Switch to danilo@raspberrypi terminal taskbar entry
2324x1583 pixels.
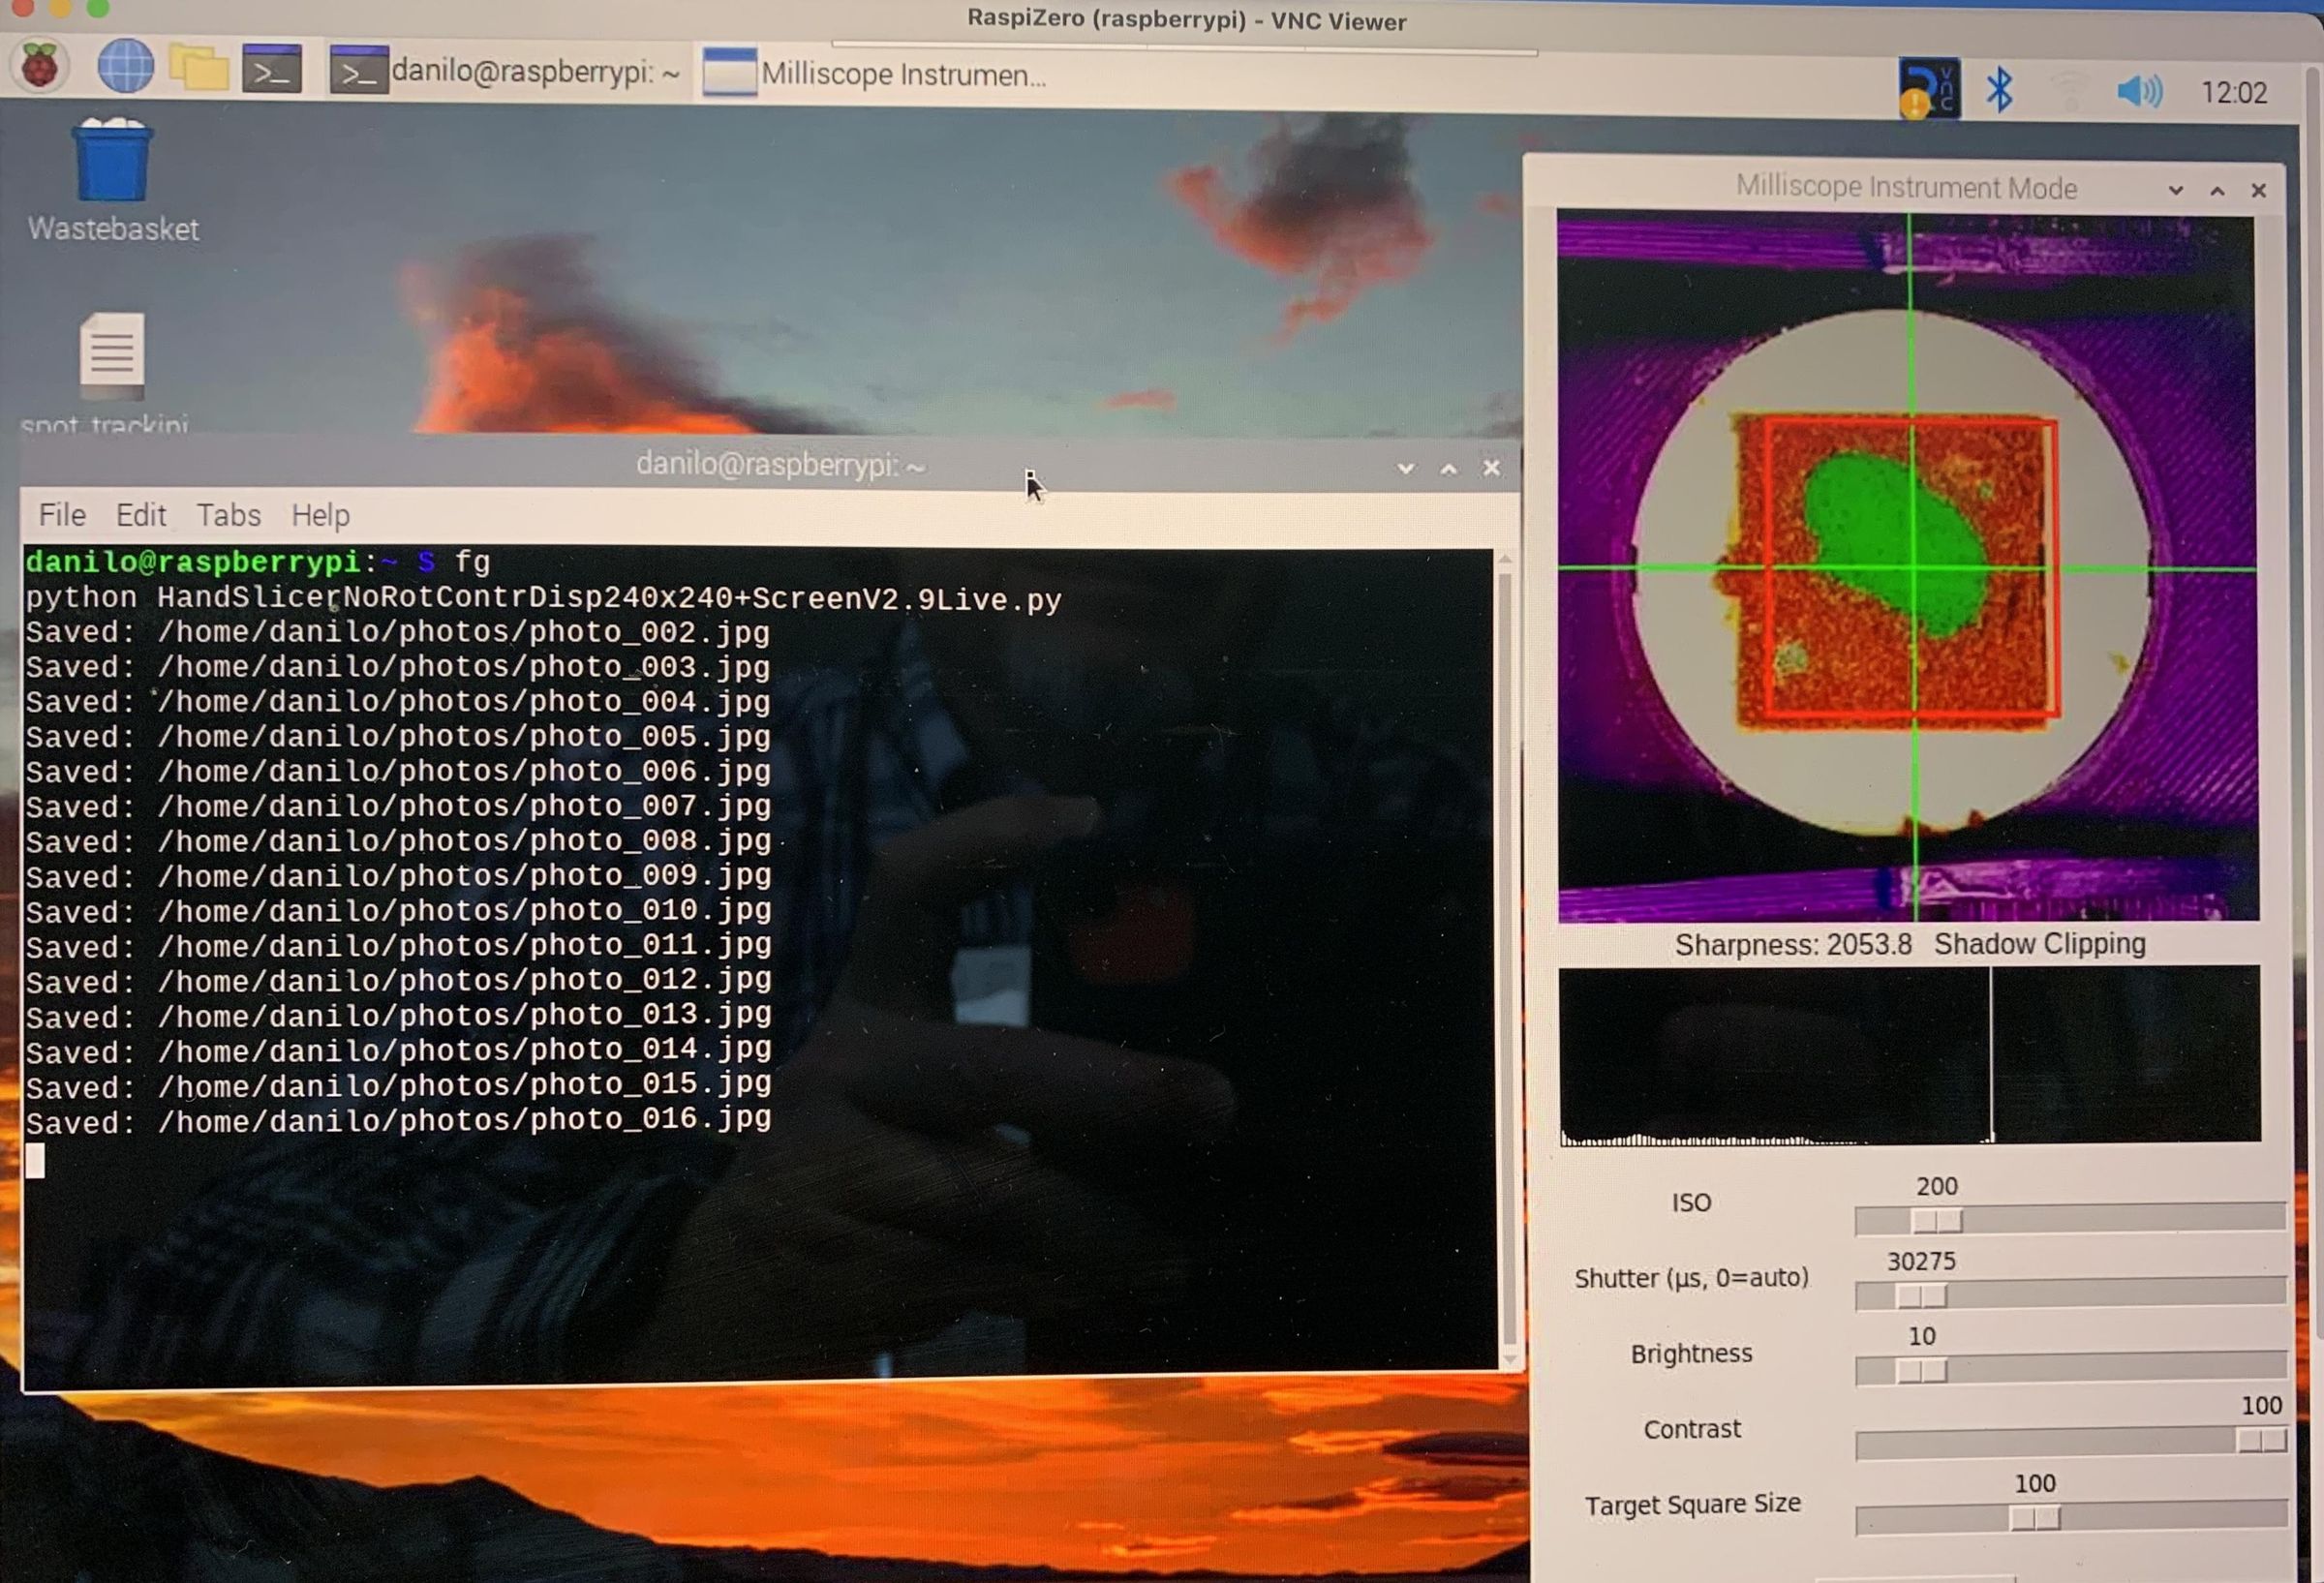pos(505,72)
